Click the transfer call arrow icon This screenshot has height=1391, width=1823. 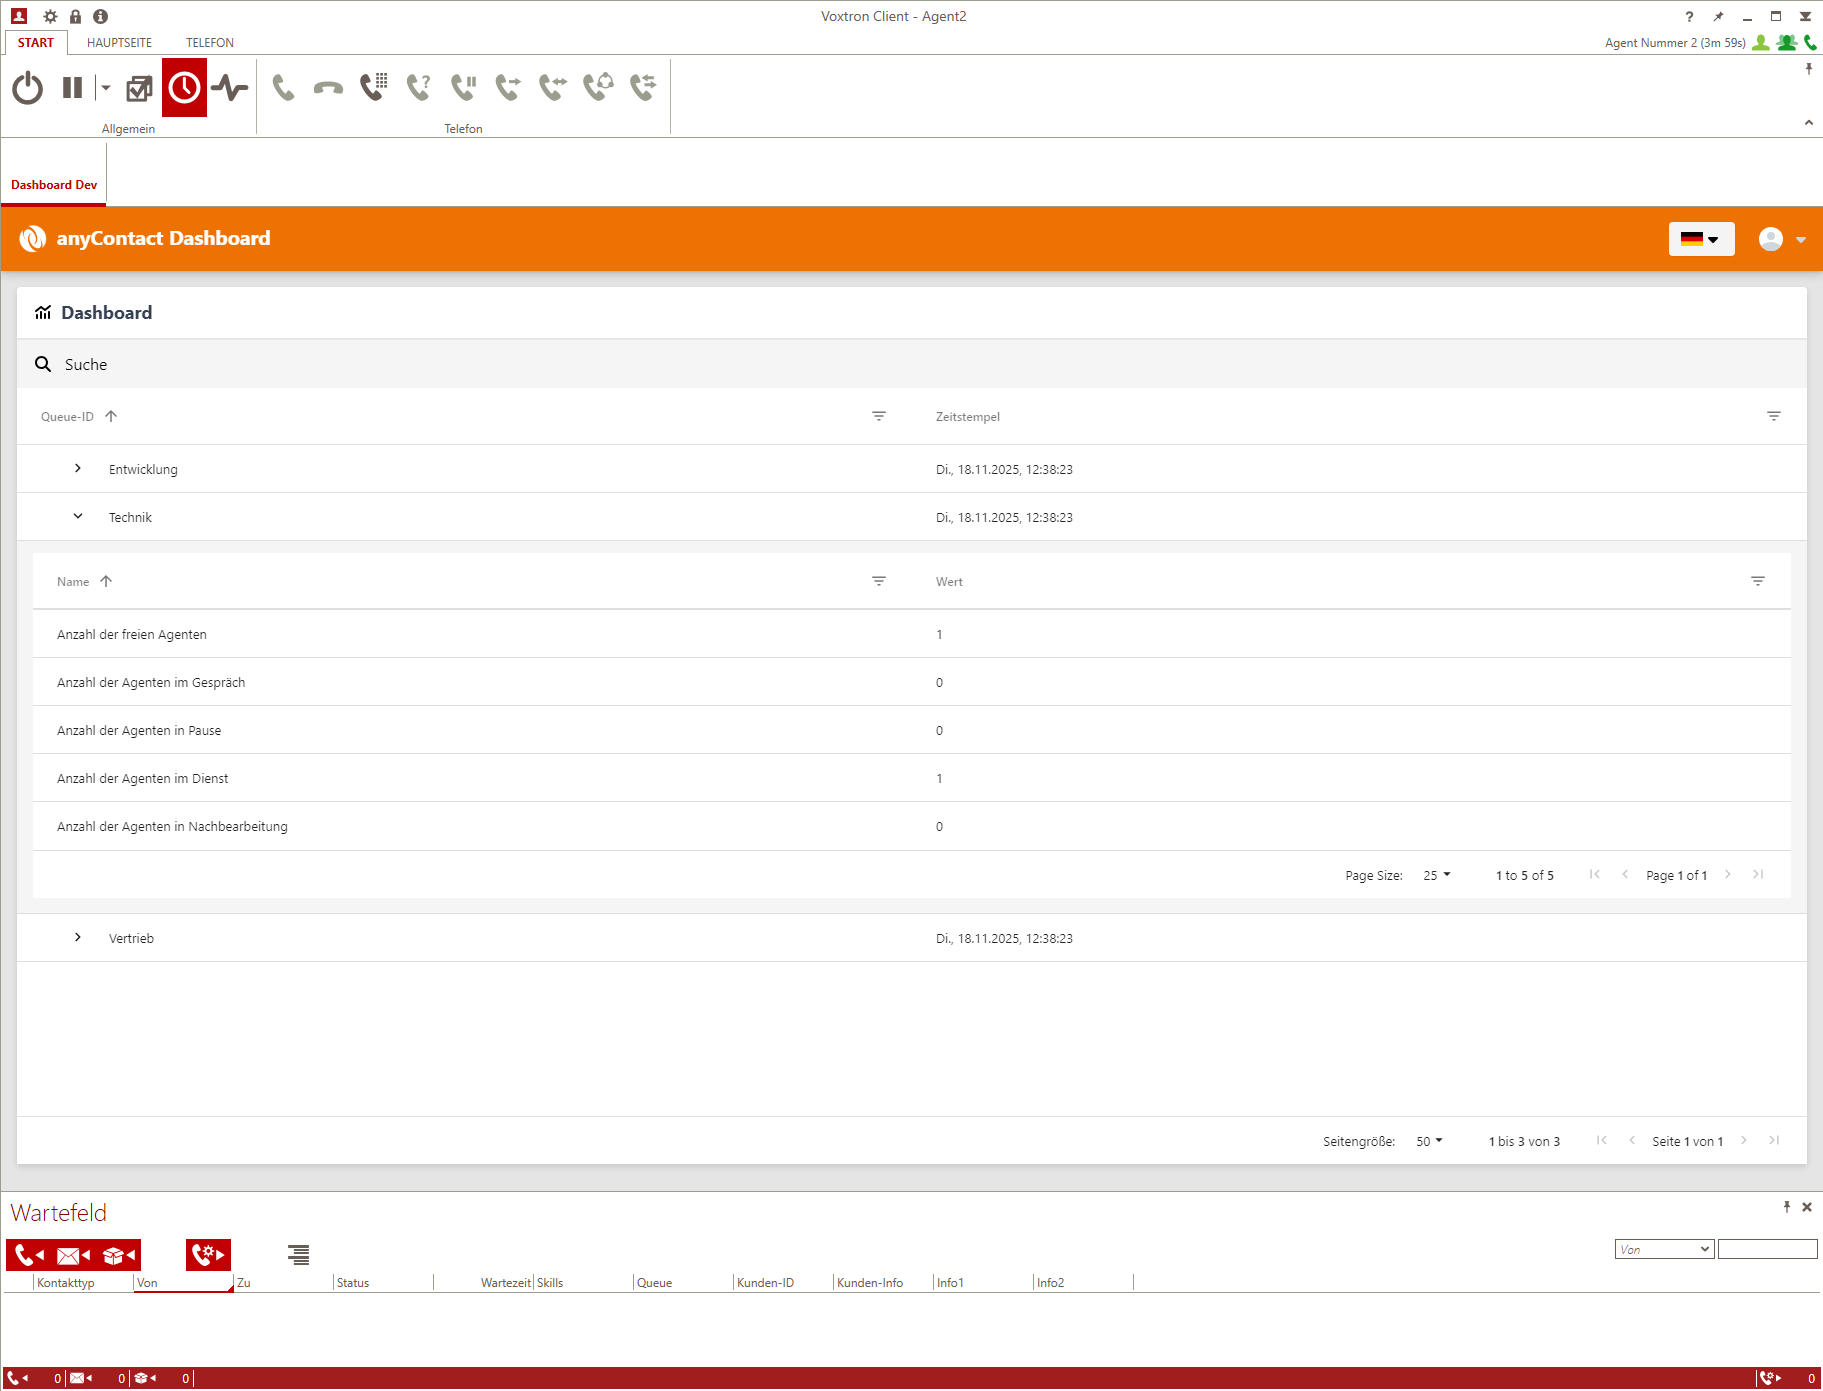coord(508,88)
